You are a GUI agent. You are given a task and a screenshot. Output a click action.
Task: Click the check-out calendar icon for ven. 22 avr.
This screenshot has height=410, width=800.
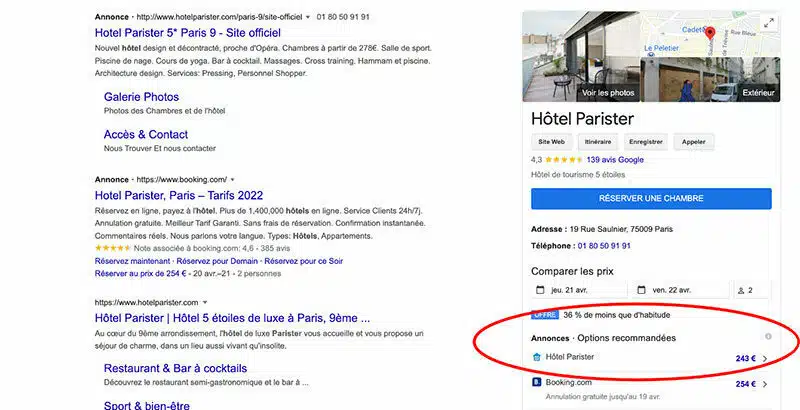coord(642,290)
